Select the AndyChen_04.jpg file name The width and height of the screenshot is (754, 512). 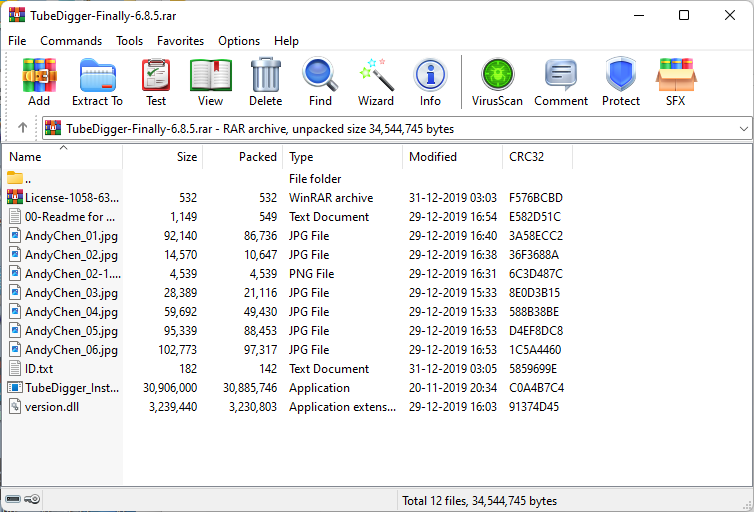pyautogui.click(x=71, y=312)
